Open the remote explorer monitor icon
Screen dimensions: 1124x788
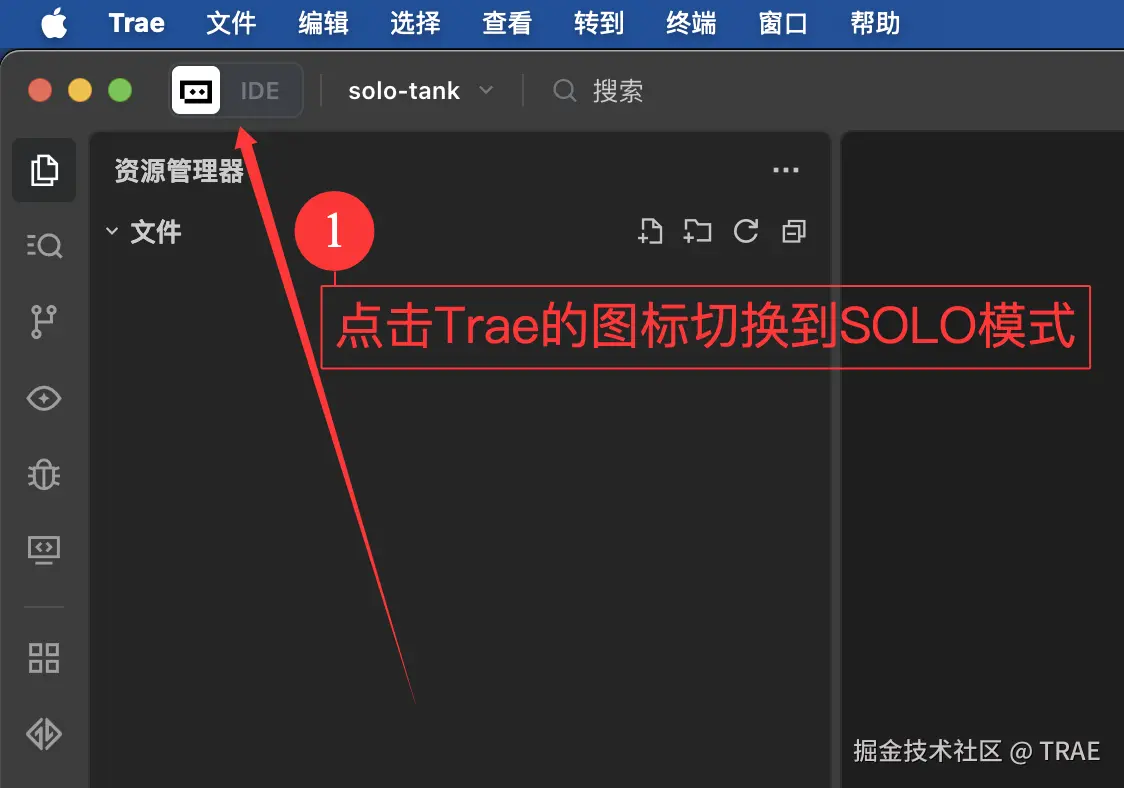pos(44,550)
